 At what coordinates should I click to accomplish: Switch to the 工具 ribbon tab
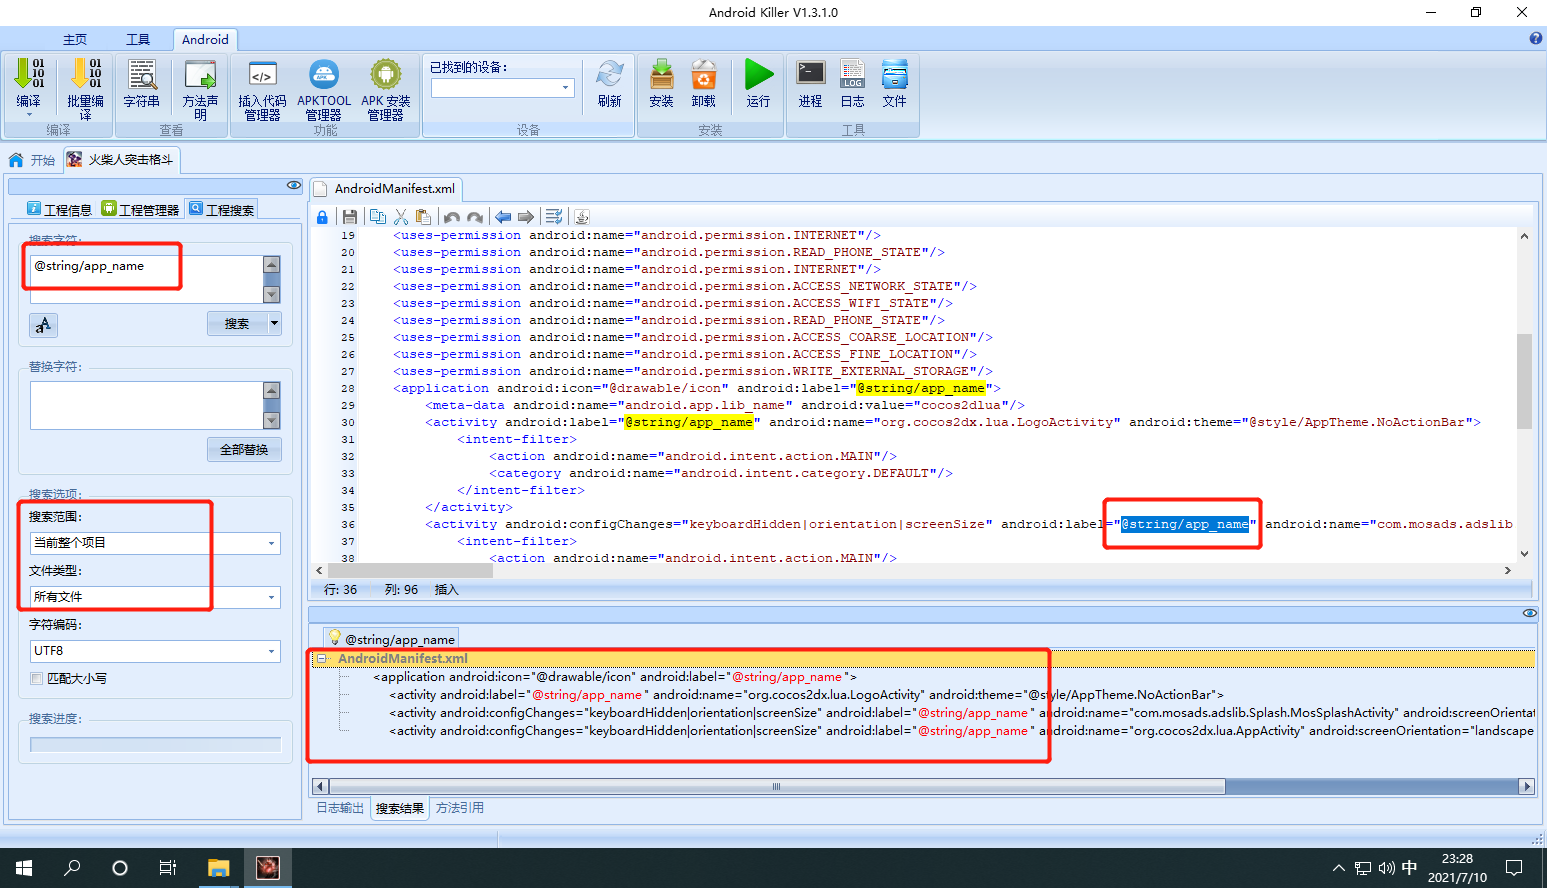(x=138, y=39)
